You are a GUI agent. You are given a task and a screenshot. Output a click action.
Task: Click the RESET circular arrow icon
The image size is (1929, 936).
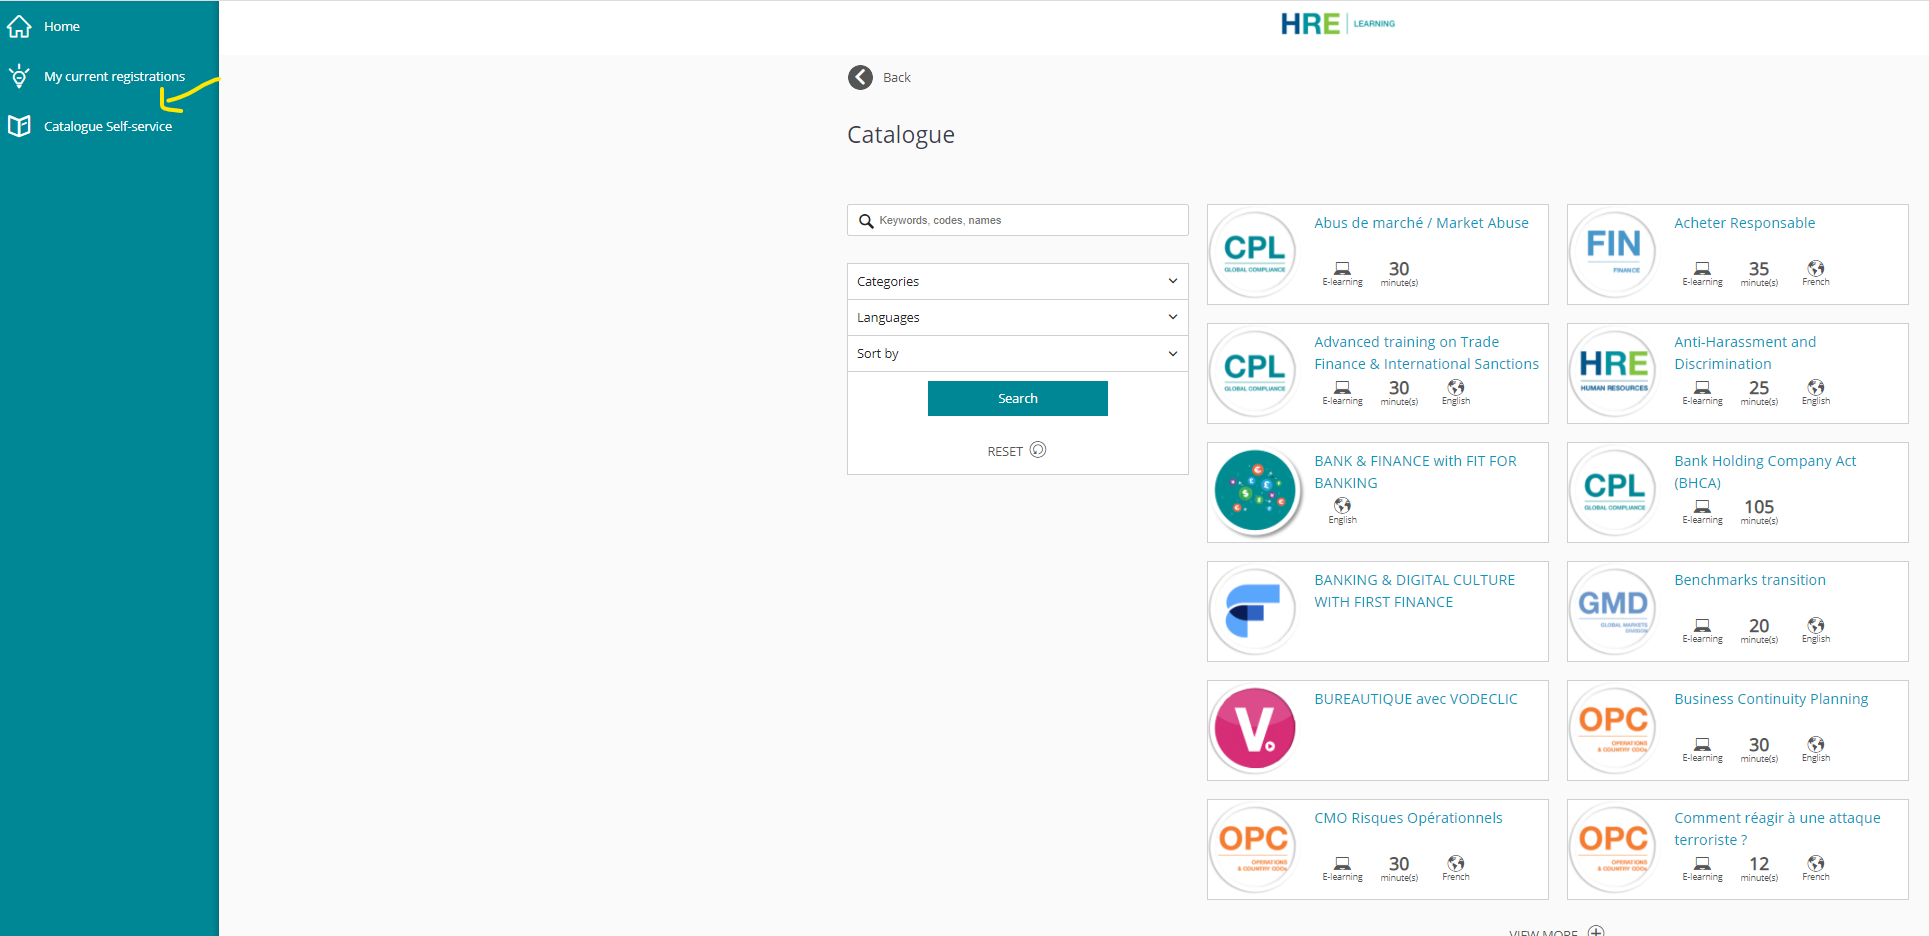tap(1038, 450)
